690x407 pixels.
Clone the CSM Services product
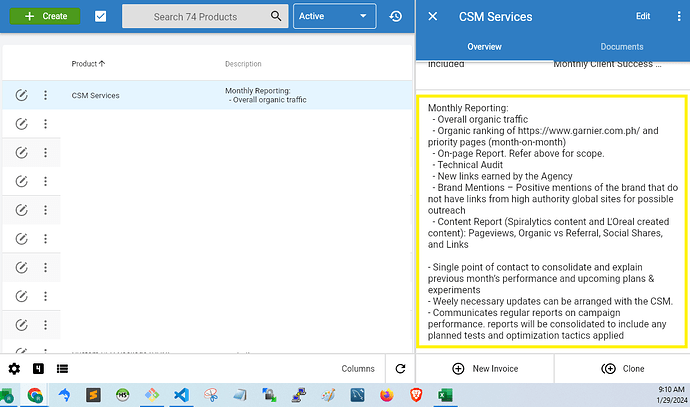pyautogui.click(x=622, y=369)
